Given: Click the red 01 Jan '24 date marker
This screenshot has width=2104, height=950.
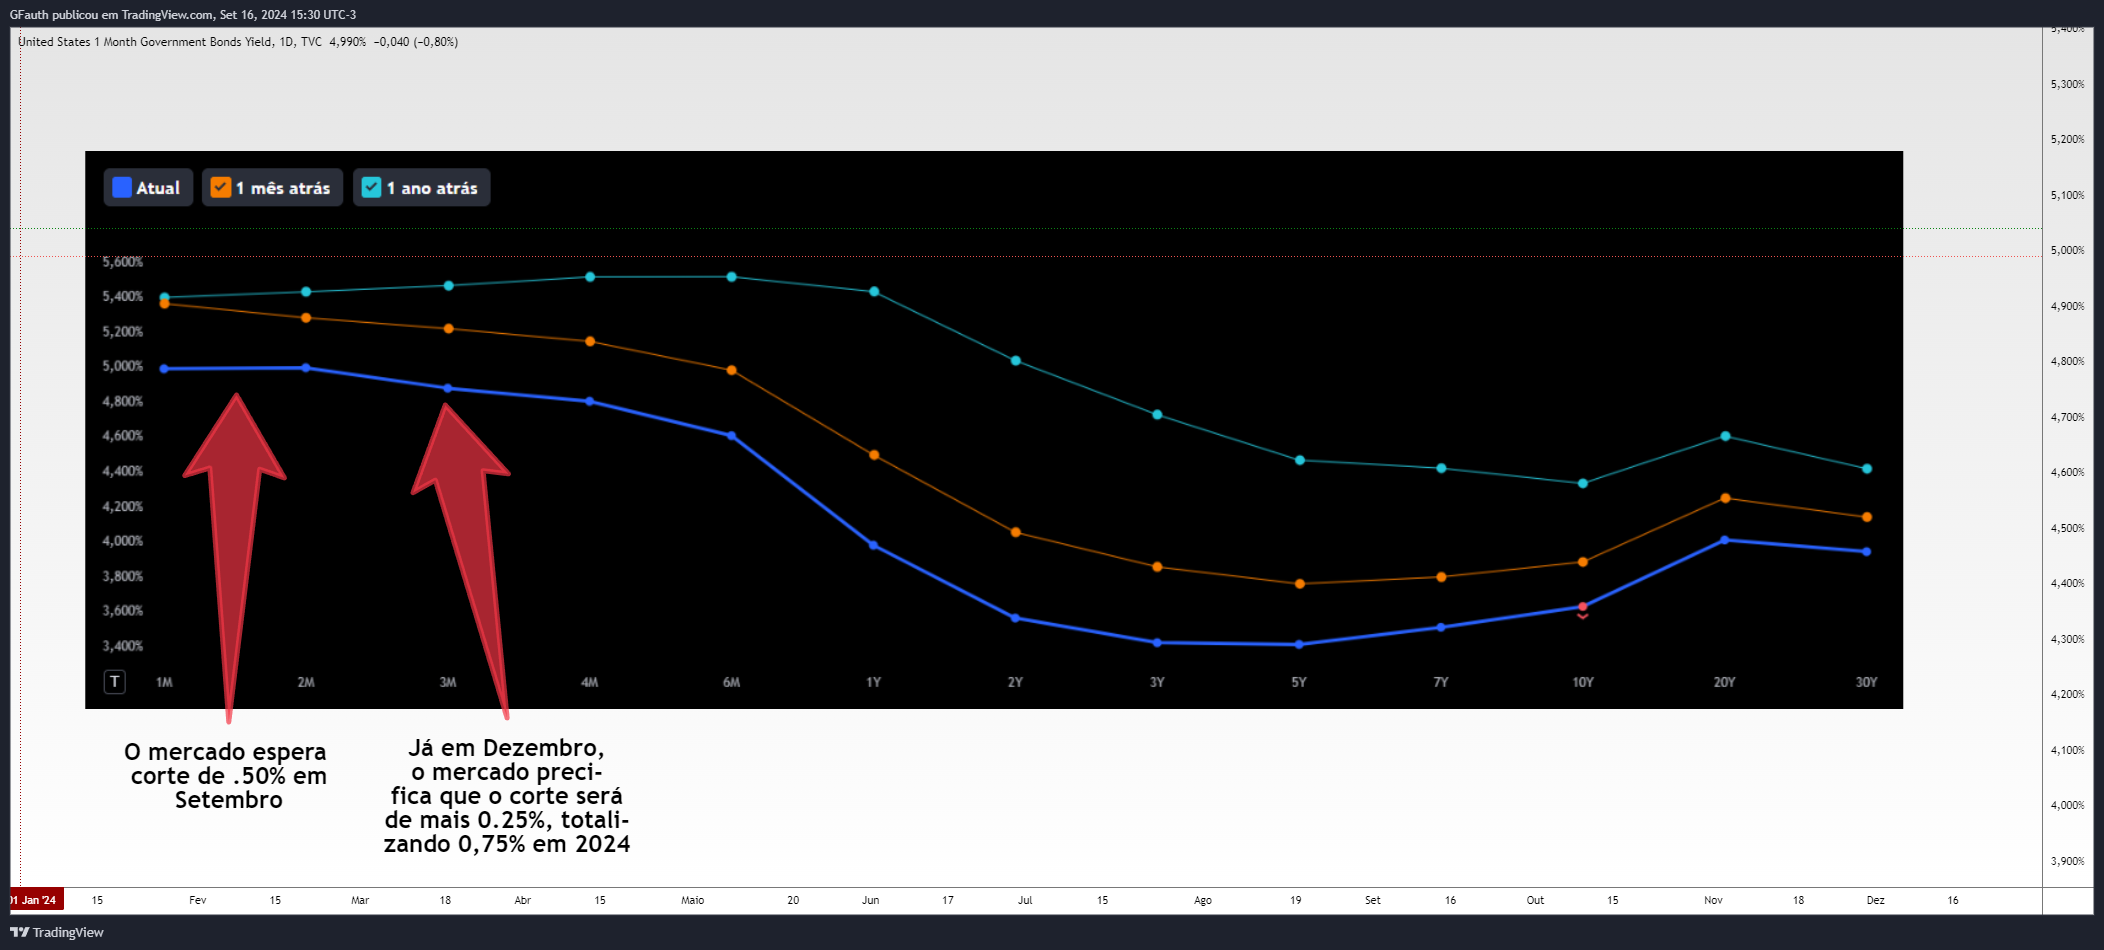Looking at the screenshot, I should point(36,900).
